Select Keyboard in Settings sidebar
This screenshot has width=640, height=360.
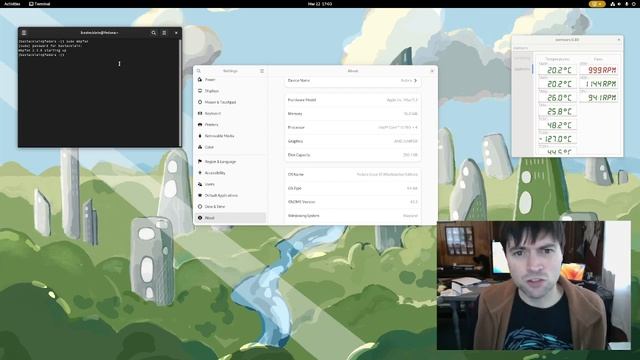click(x=230, y=113)
